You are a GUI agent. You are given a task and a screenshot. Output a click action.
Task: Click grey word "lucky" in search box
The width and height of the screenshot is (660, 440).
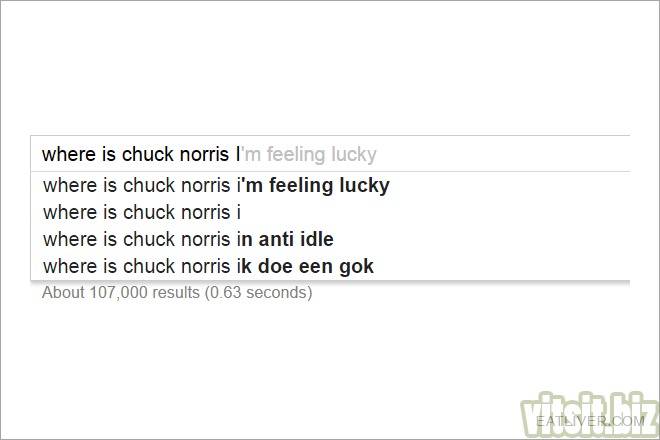(354, 155)
